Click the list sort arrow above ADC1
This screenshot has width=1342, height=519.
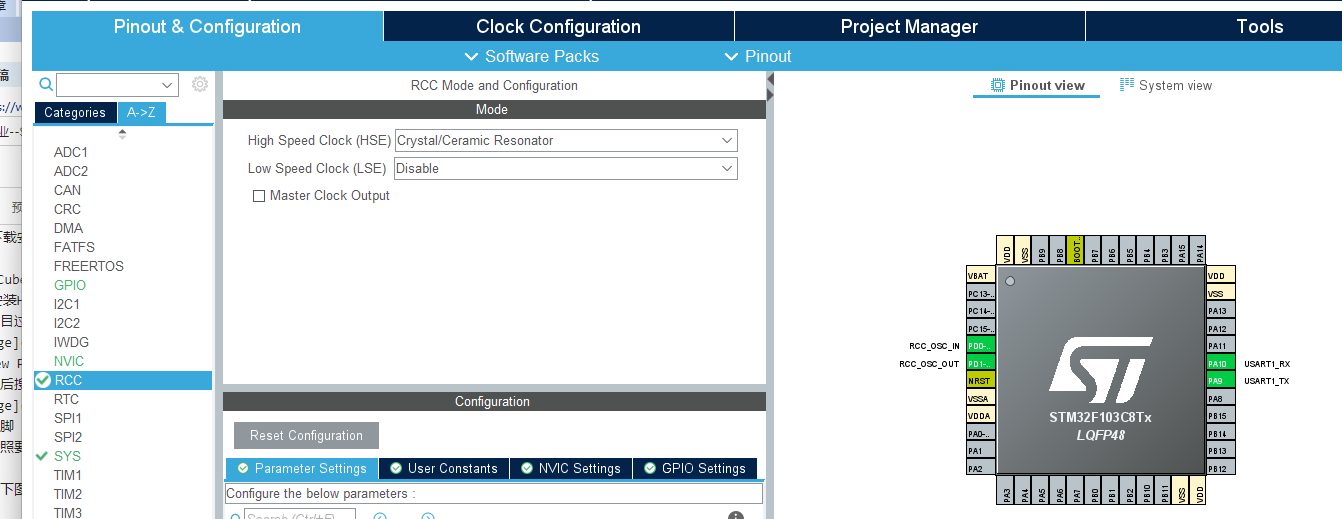click(123, 134)
